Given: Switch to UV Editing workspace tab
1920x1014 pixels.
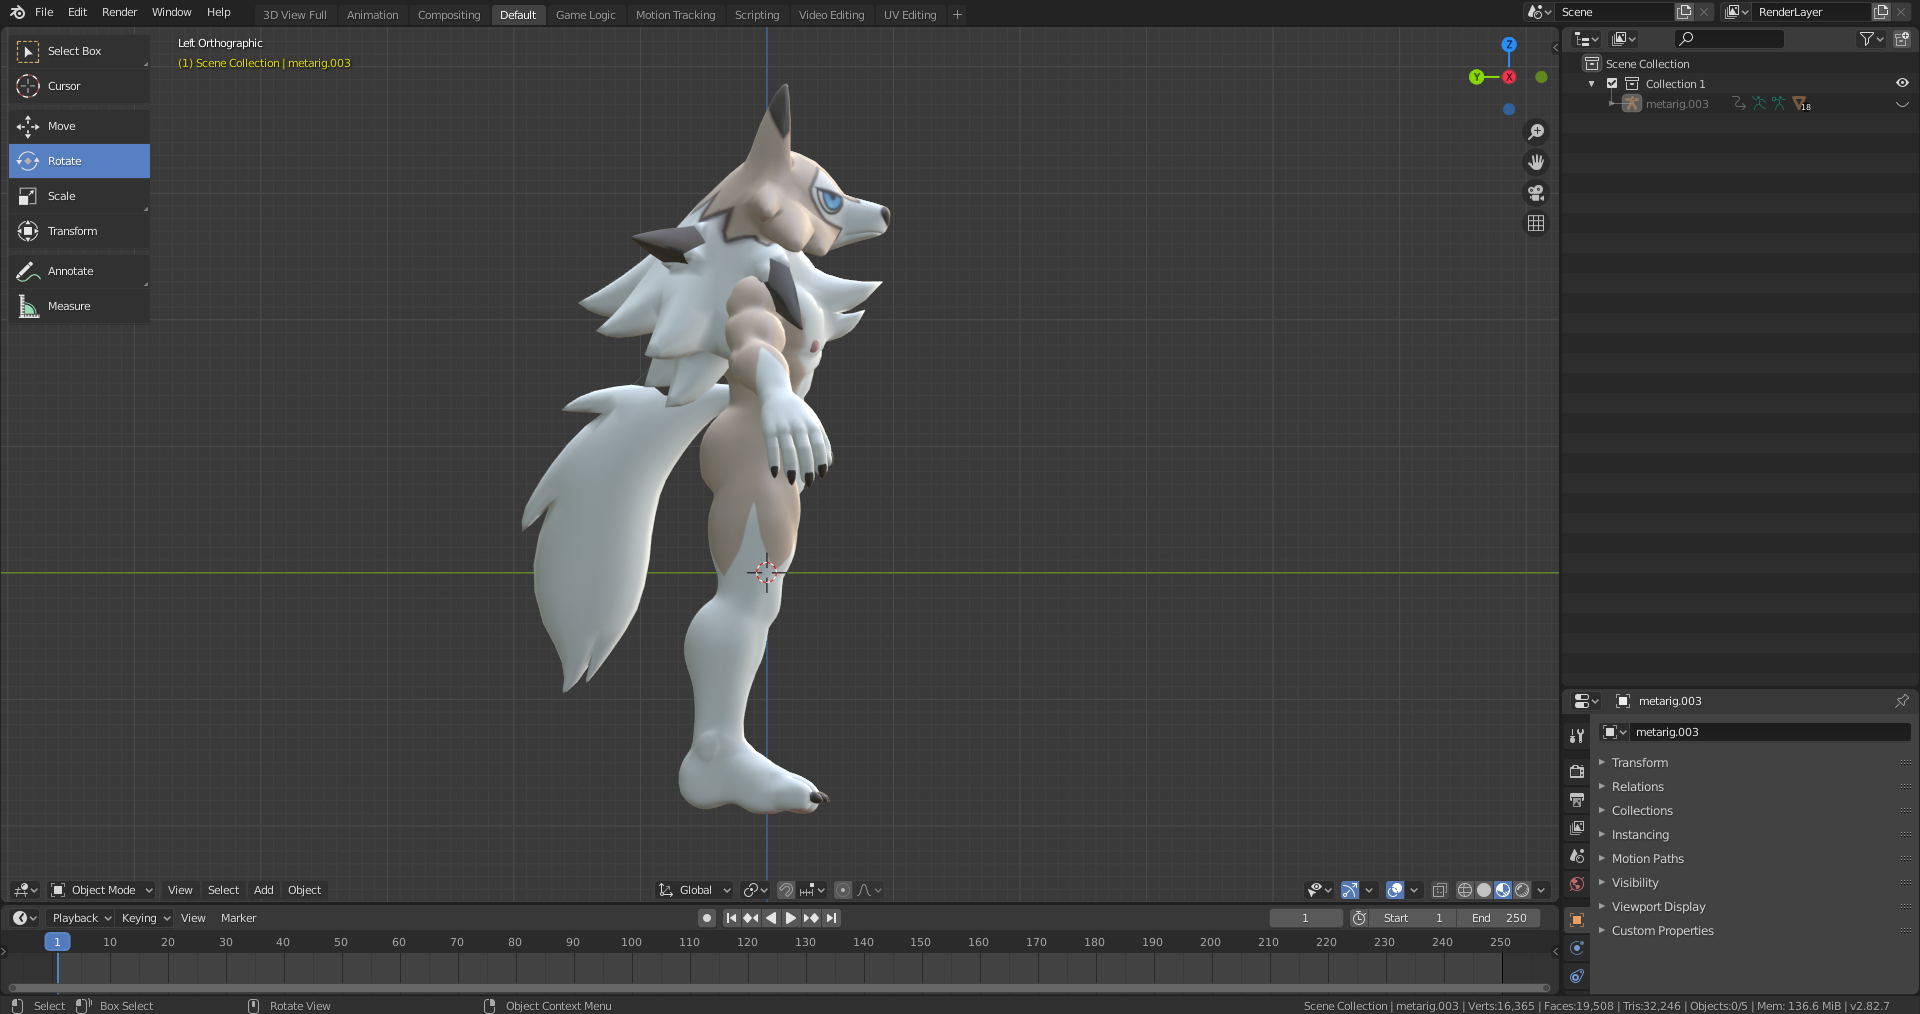Looking at the screenshot, I should [910, 15].
